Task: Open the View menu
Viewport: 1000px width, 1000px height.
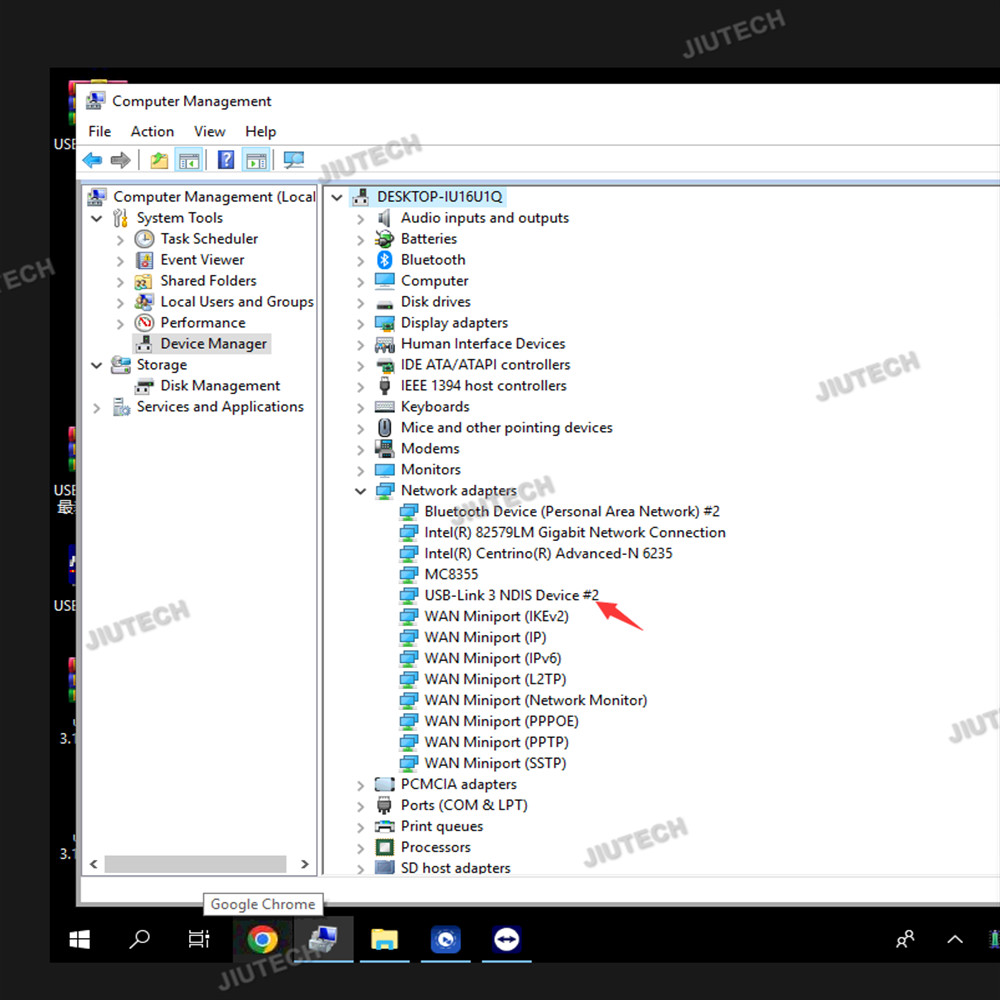Action: click(209, 131)
